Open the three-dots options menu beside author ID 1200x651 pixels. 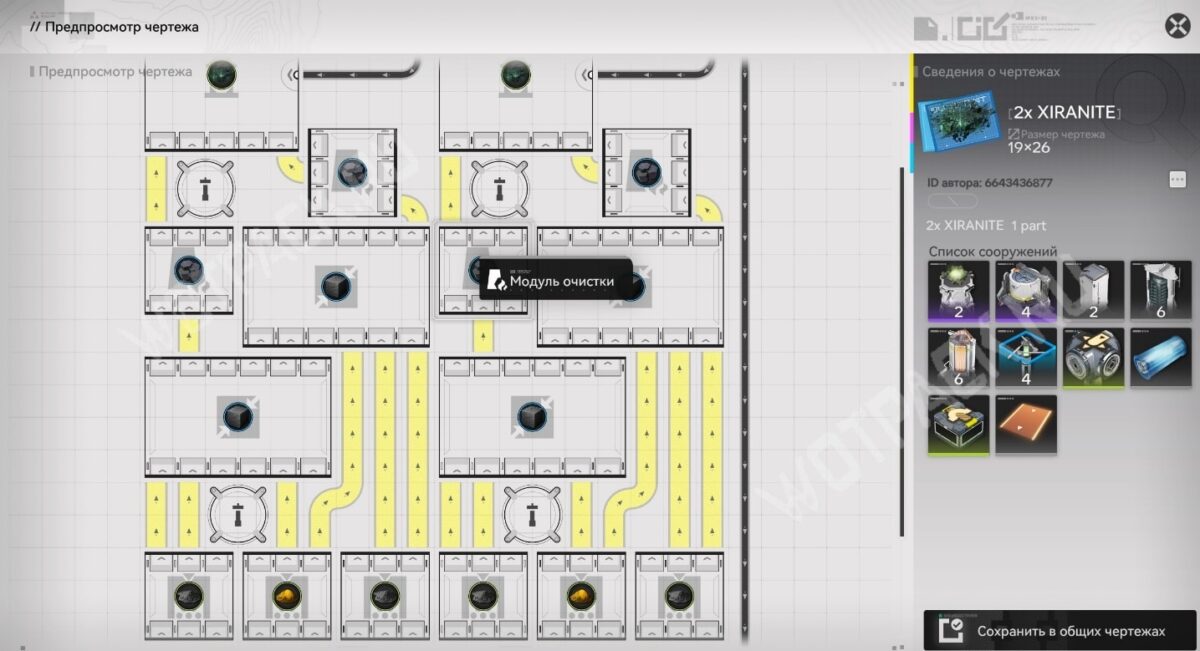(1177, 179)
